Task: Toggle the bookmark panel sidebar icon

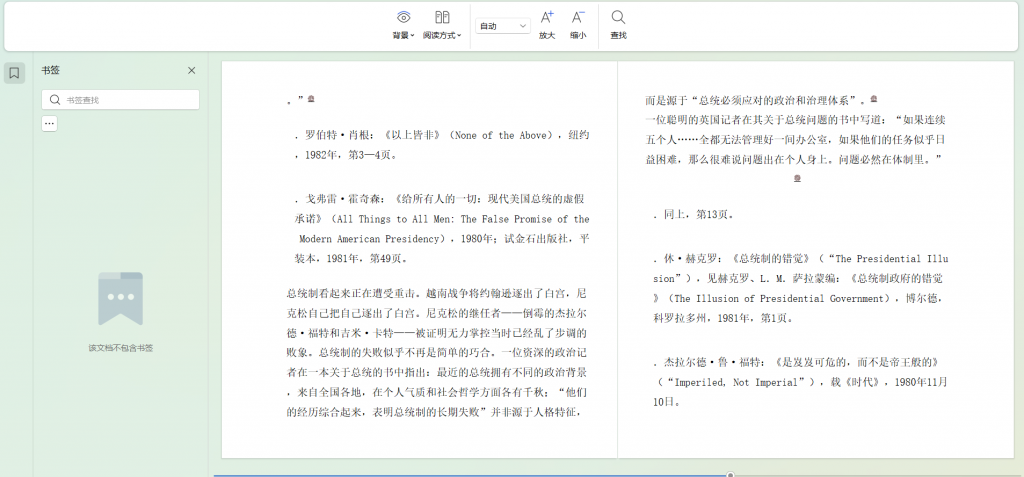Action: pos(14,73)
